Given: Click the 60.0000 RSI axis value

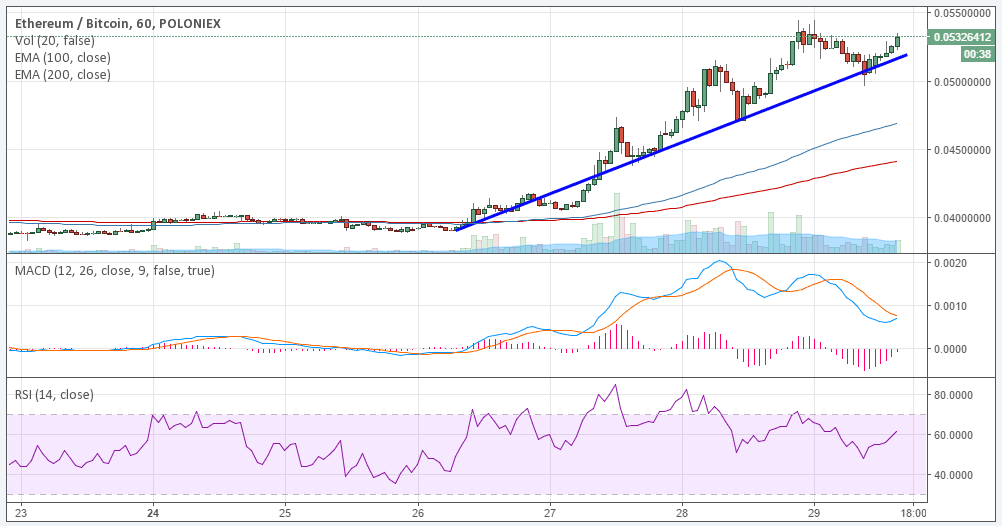Looking at the screenshot, I should (953, 435).
